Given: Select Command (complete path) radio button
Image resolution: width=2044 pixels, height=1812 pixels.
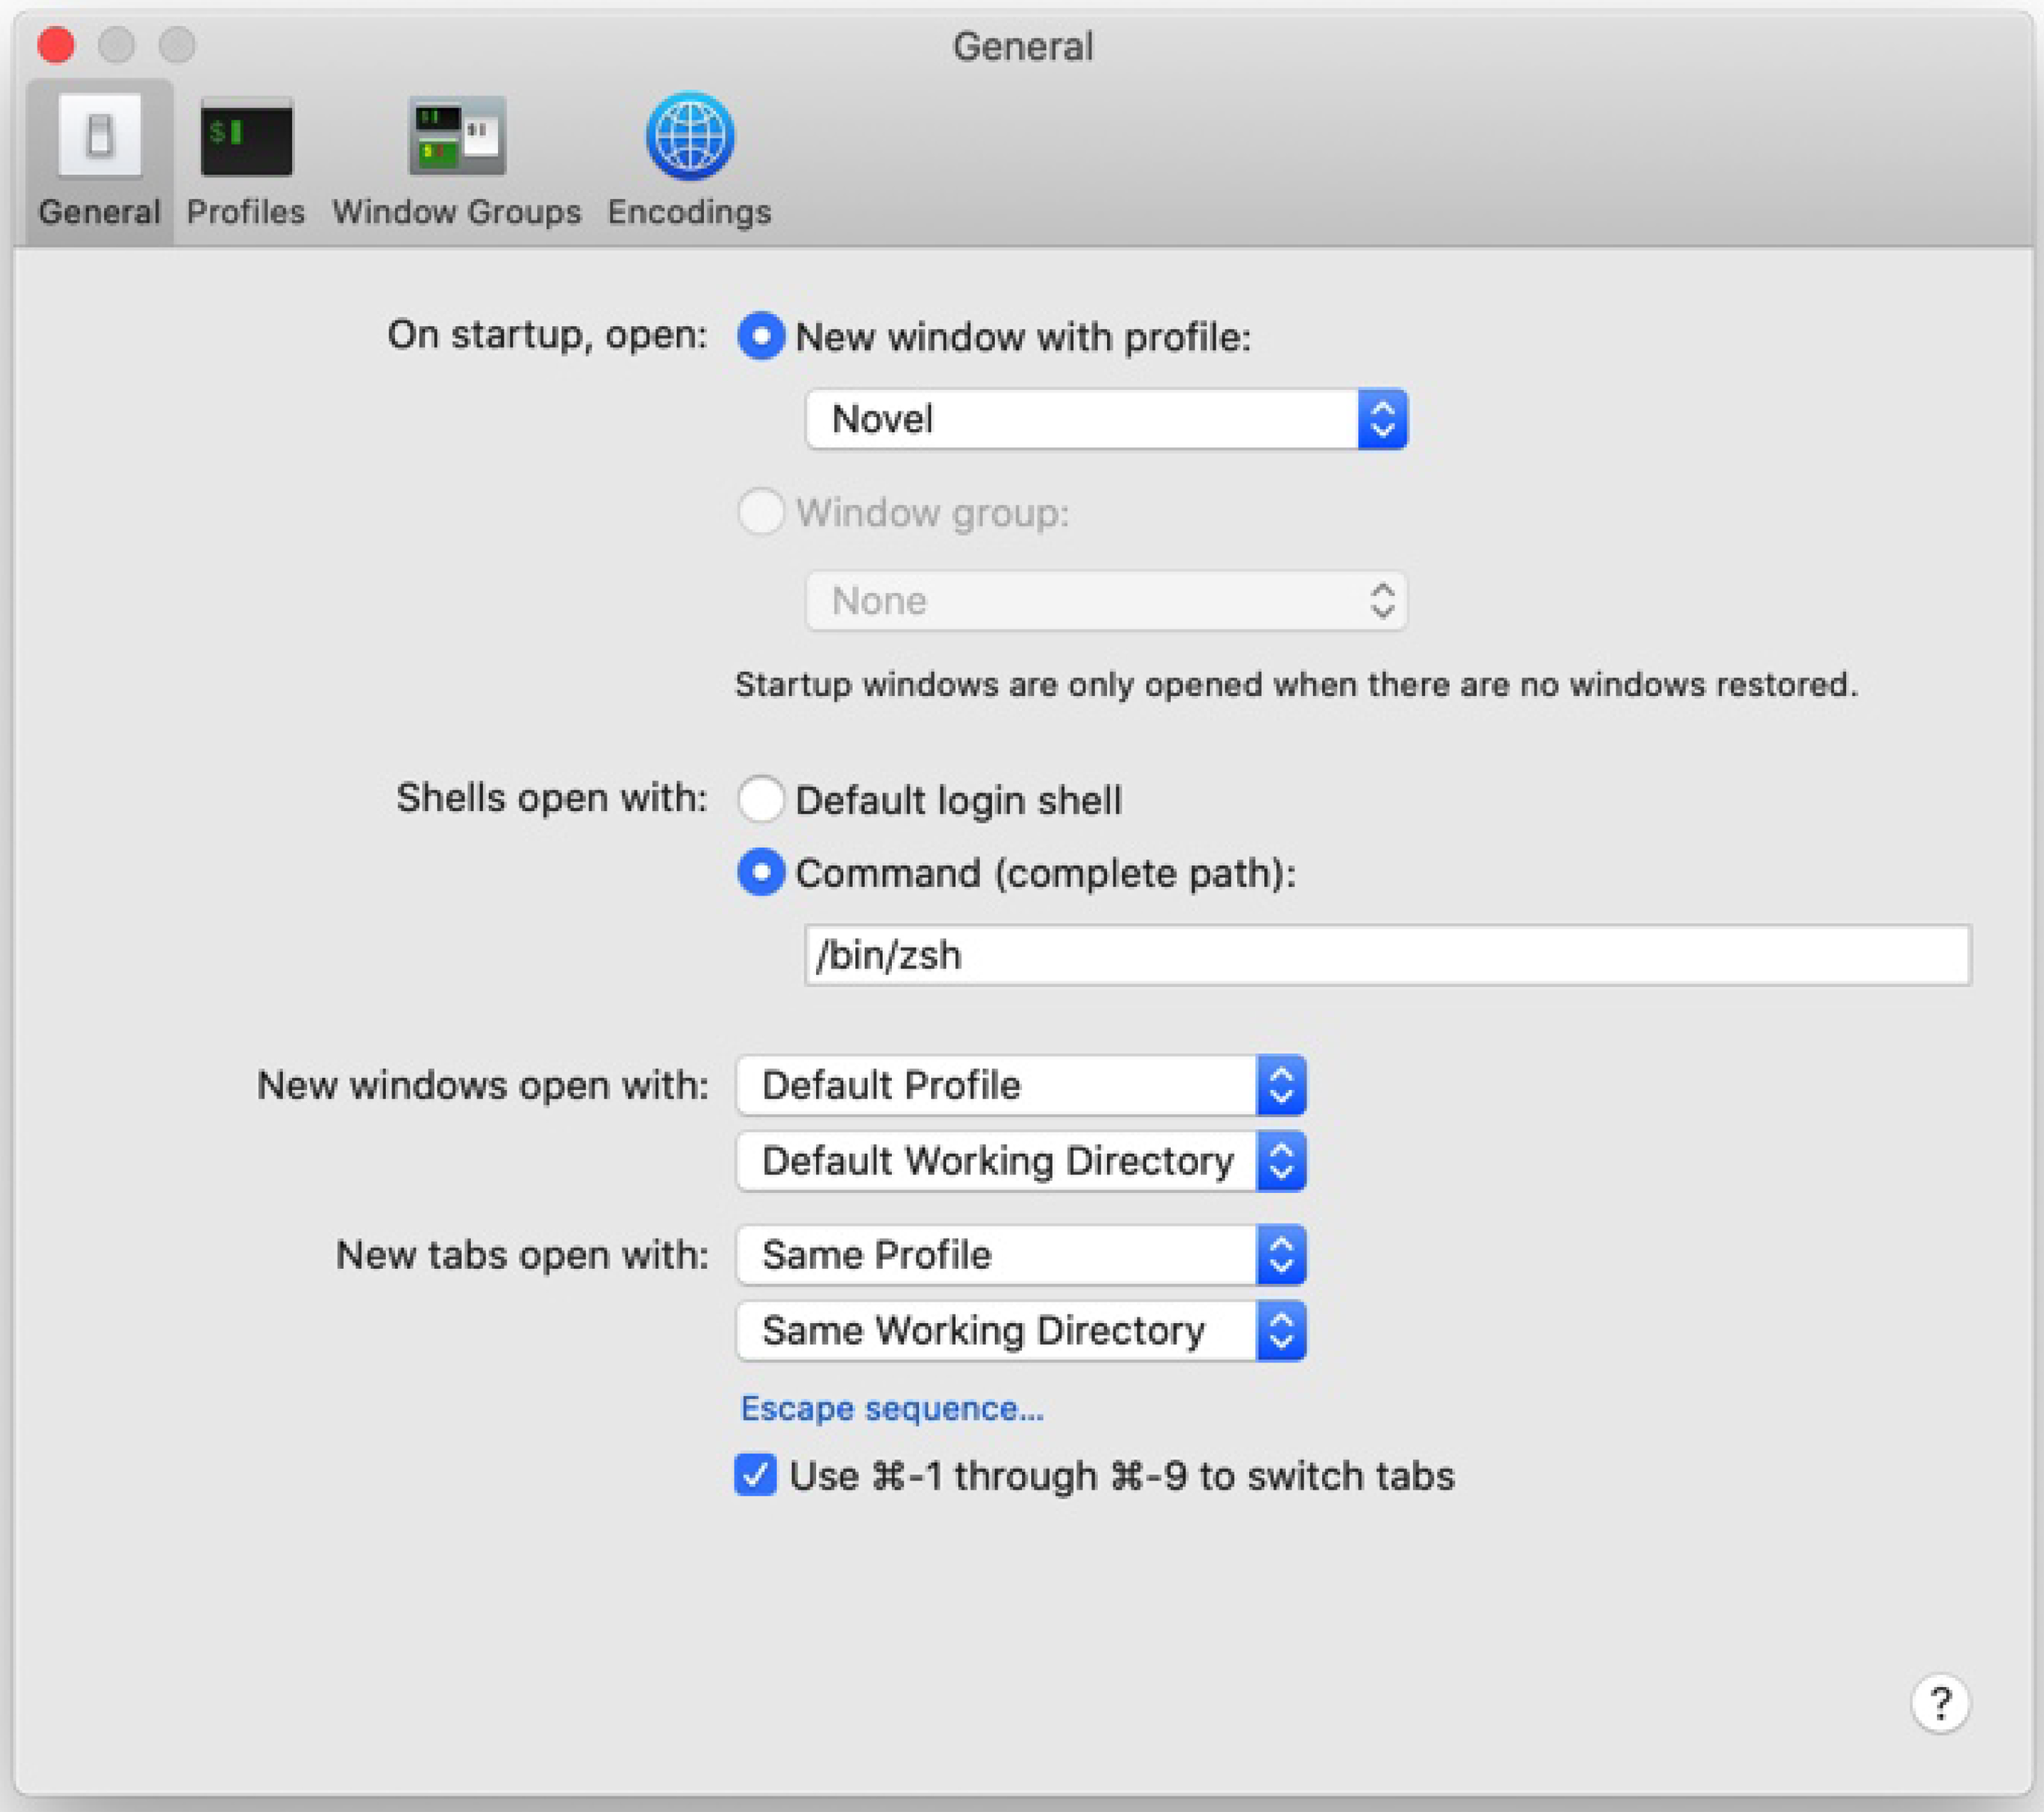Looking at the screenshot, I should (760, 873).
